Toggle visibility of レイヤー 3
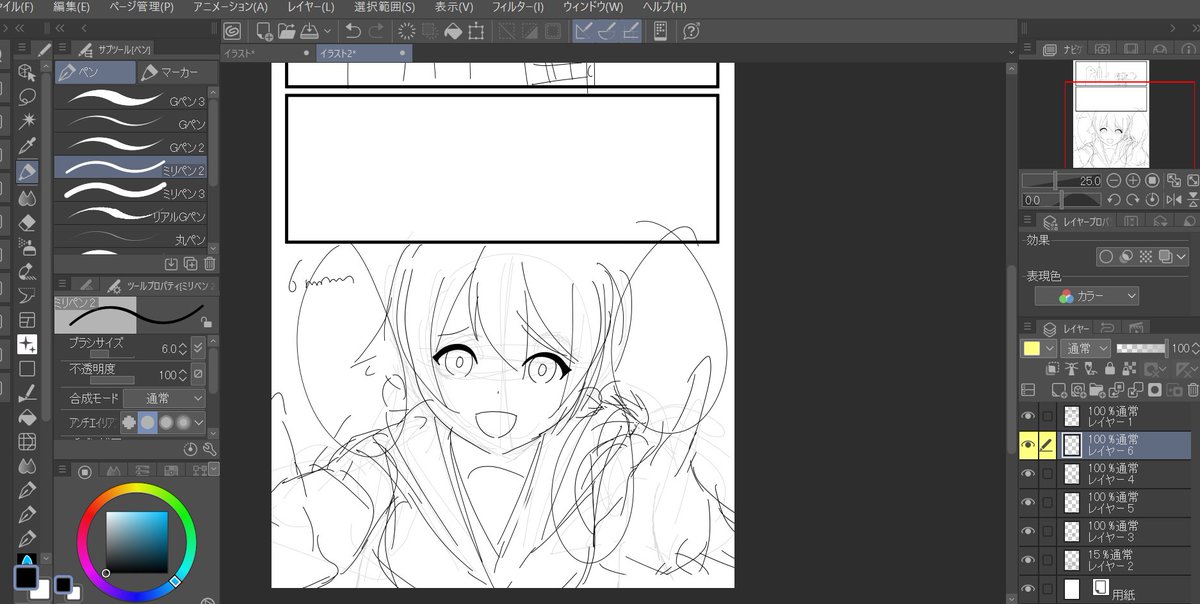1200x604 pixels. point(1028,531)
